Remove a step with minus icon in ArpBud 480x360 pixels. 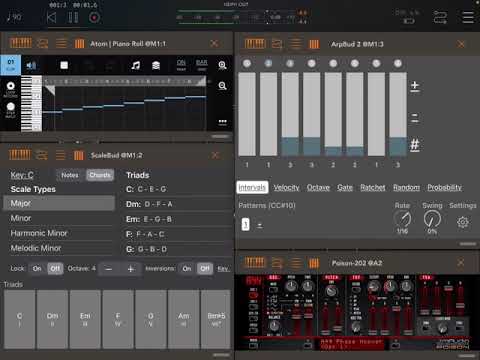point(415,117)
